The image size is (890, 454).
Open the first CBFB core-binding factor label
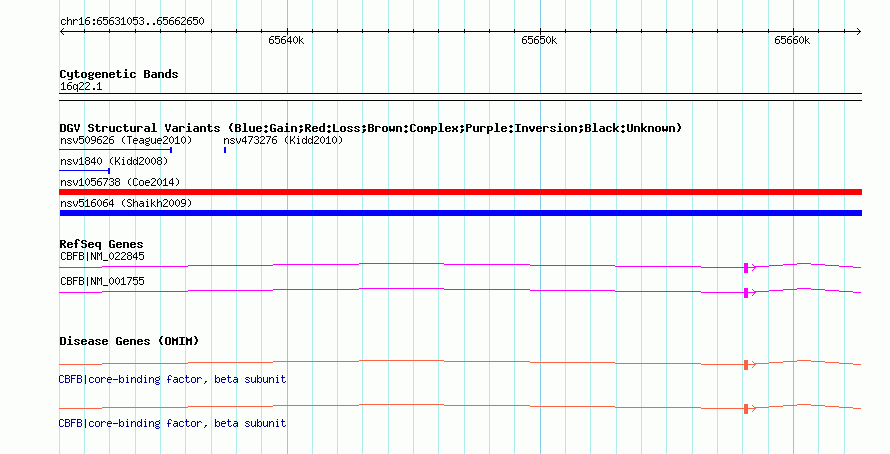point(173,379)
